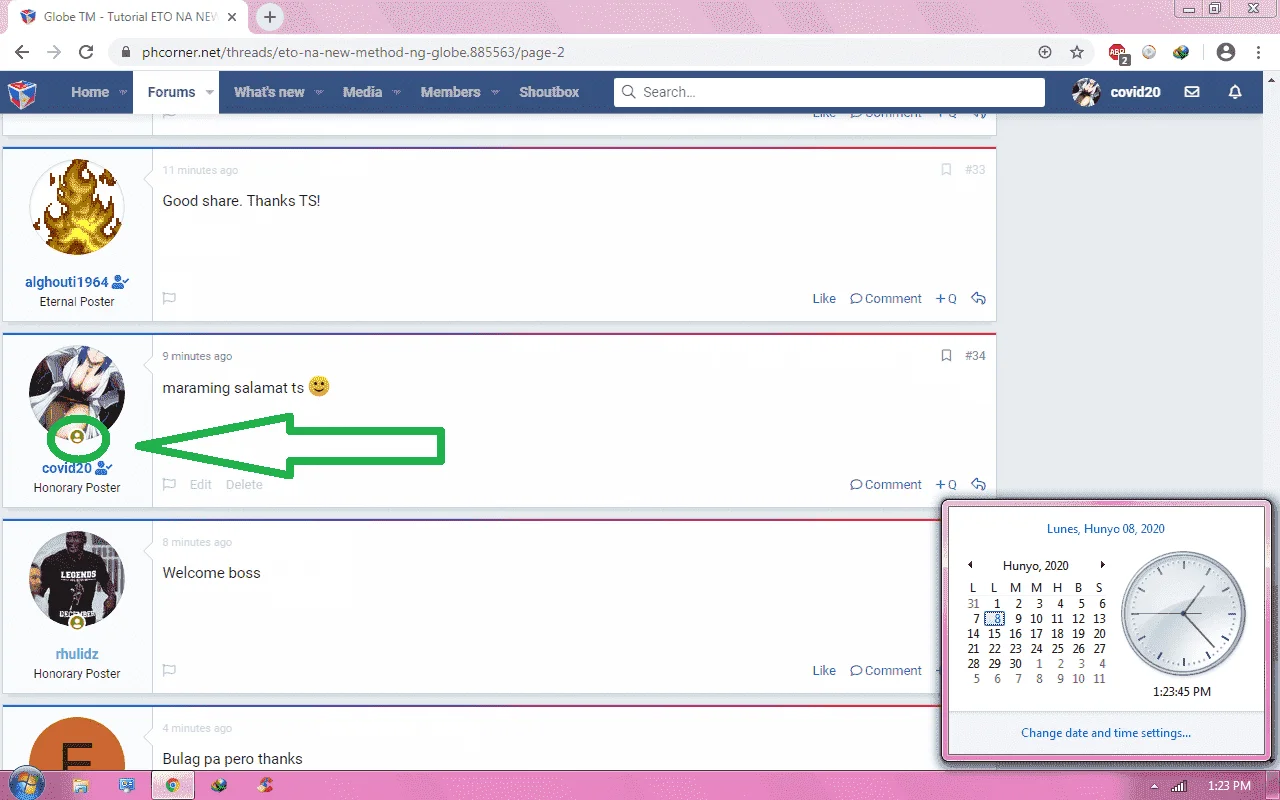Open the Chrome profile menu
This screenshot has height=800, width=1280.
point(1225,52)
